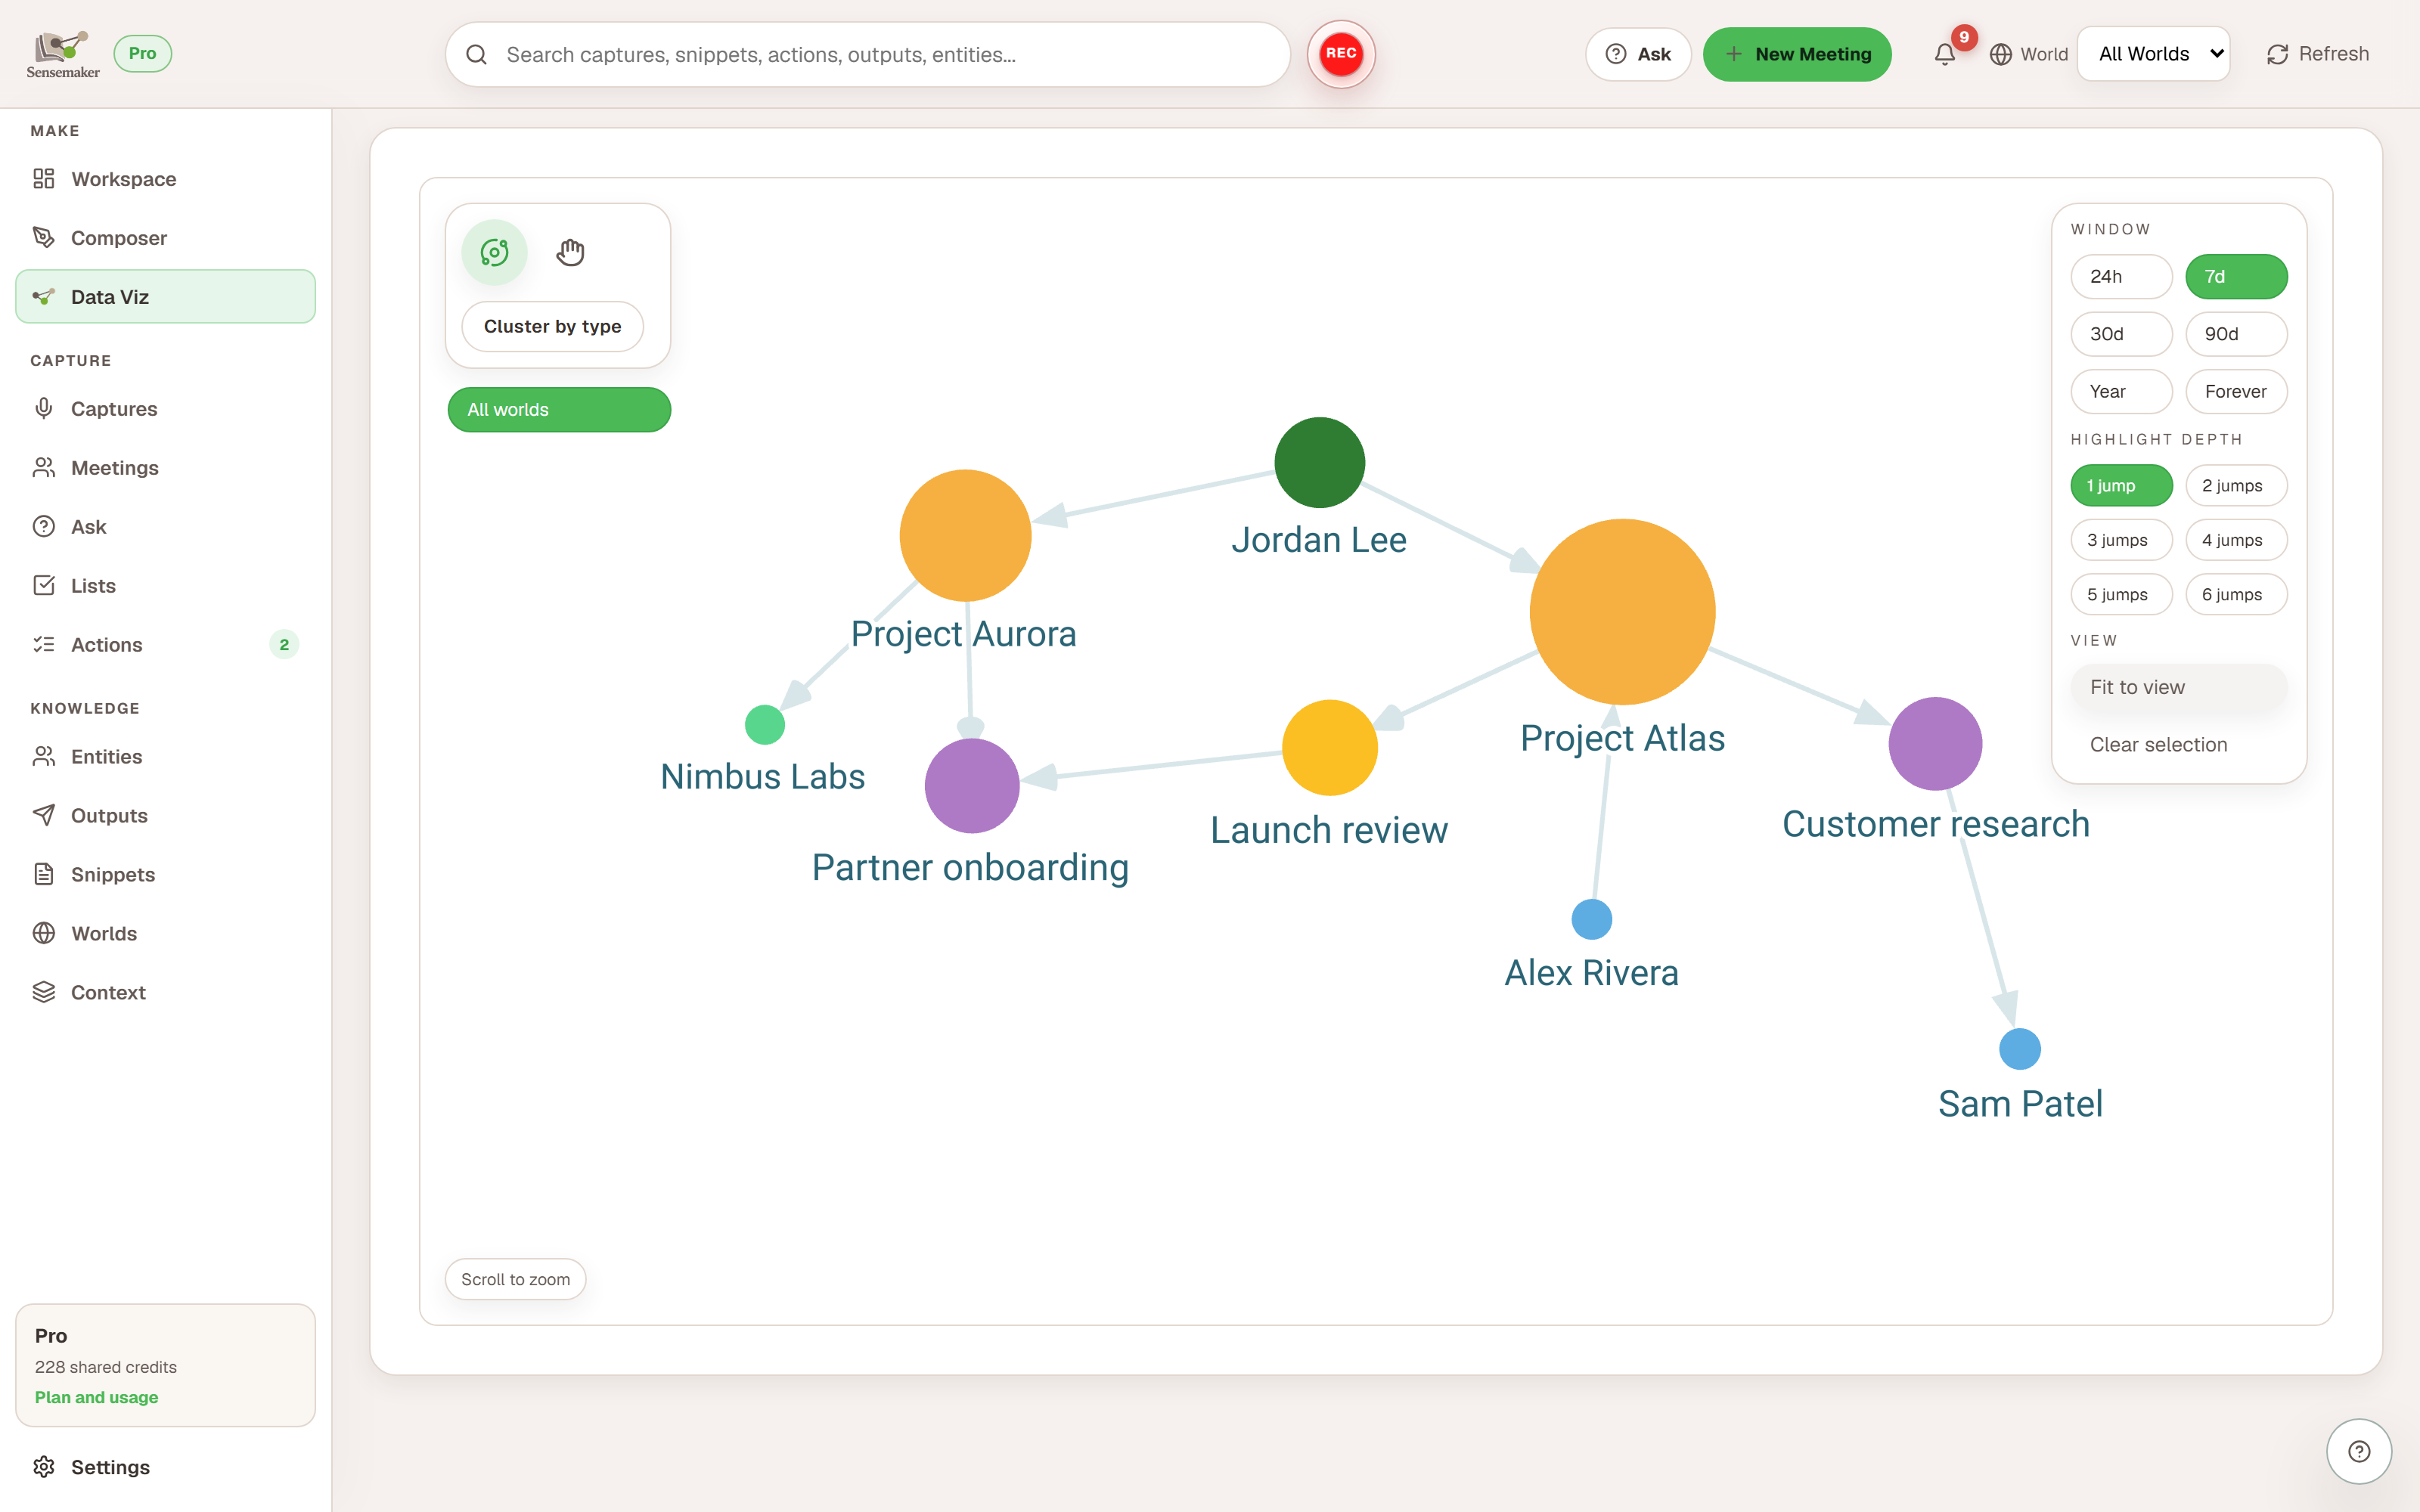The image size is (2420, 1512).
Task: Focus the search captures input field
Action: (x=867, y=55)
